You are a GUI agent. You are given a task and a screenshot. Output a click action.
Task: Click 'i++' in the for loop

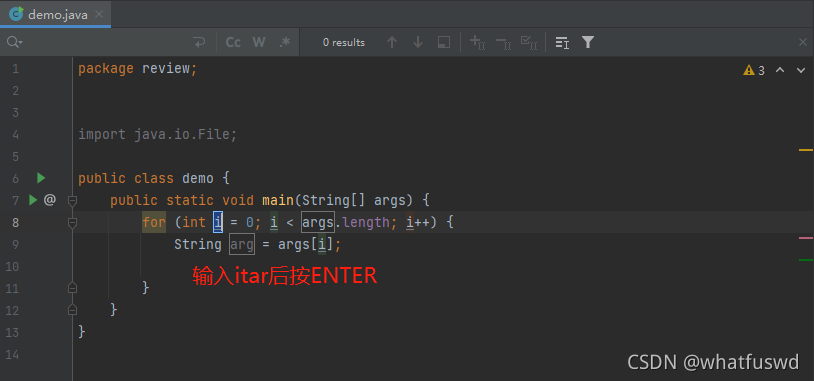[x=417, y=223]
